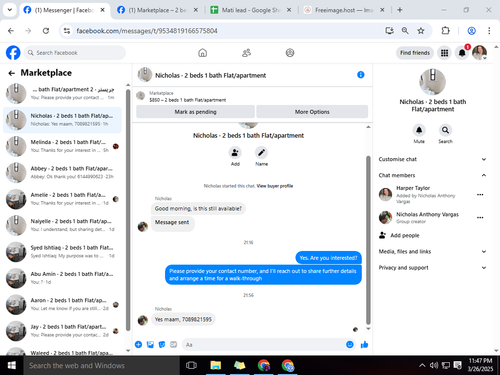The height and width of the screenshot is (375, 500).
Task: Open Chrome three-dot menu
Action: coord(489,31)
